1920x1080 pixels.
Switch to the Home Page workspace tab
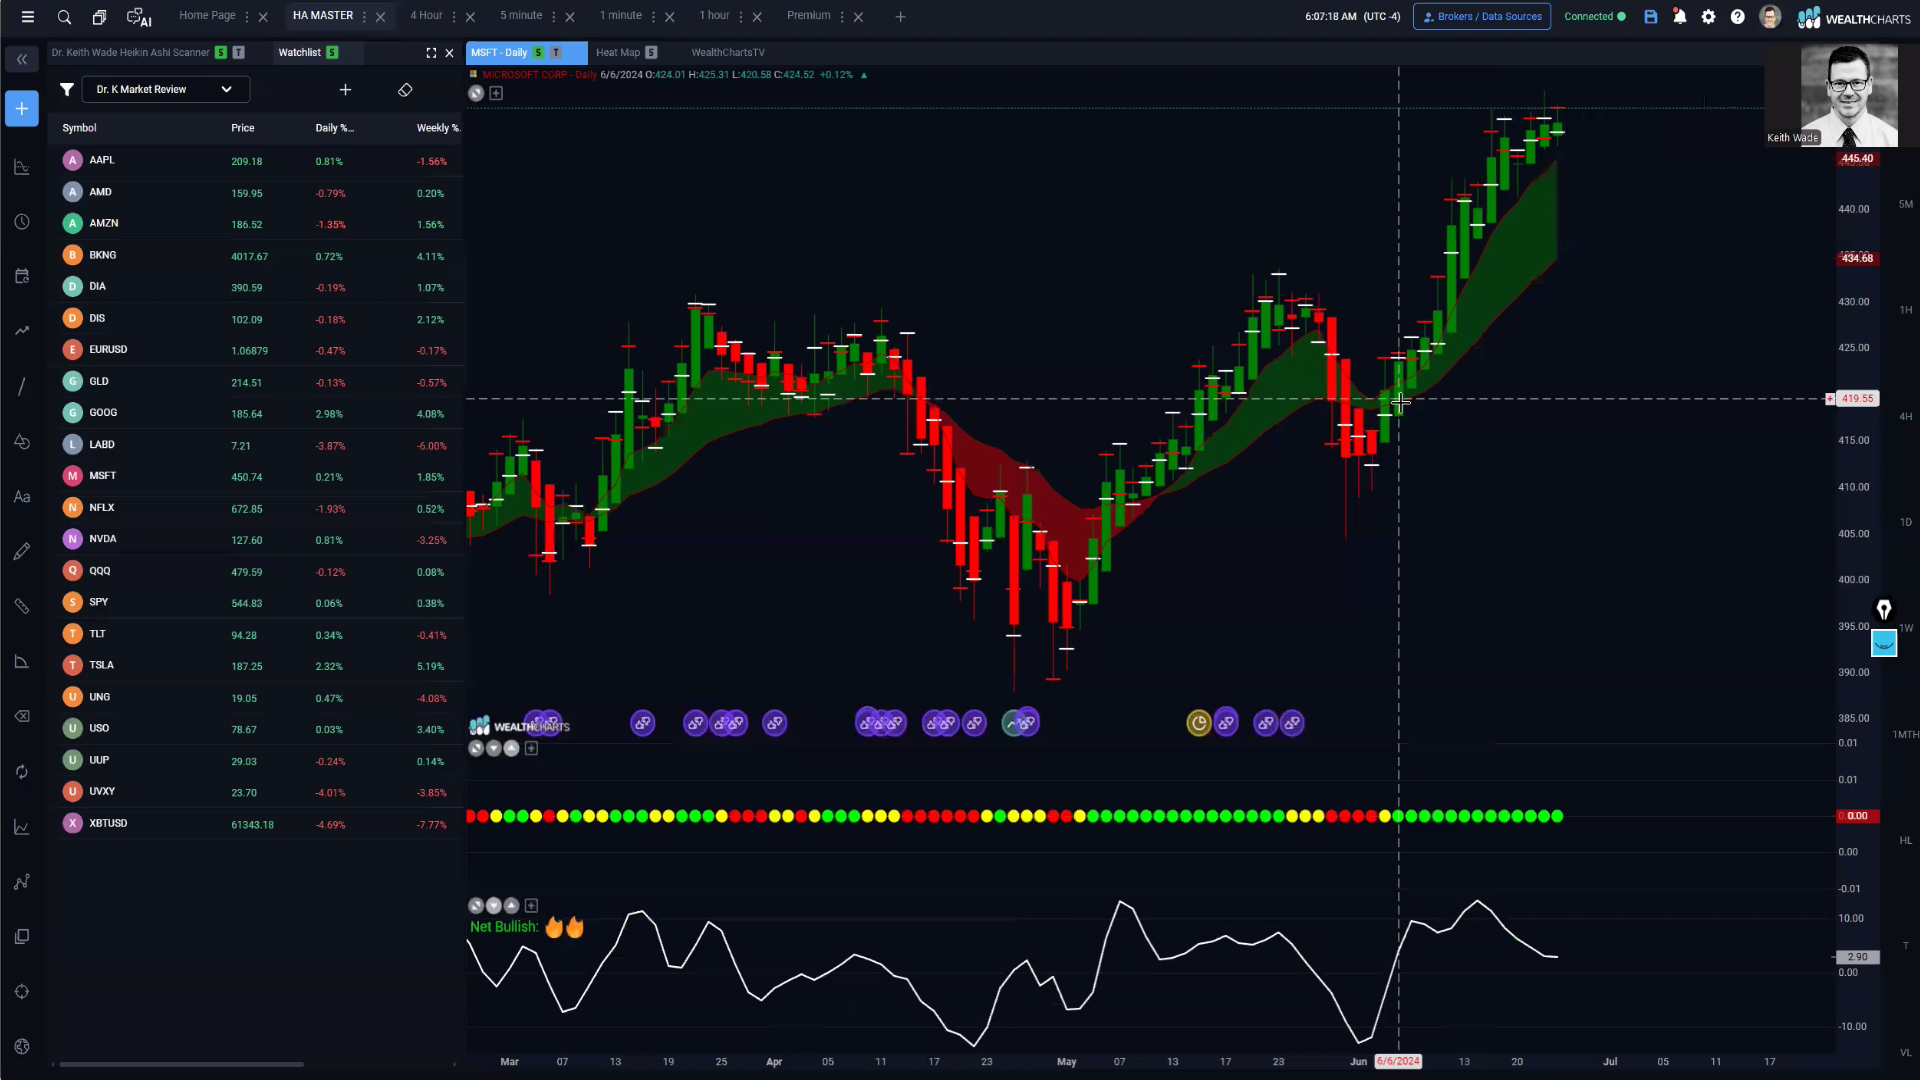pos(207,16)
